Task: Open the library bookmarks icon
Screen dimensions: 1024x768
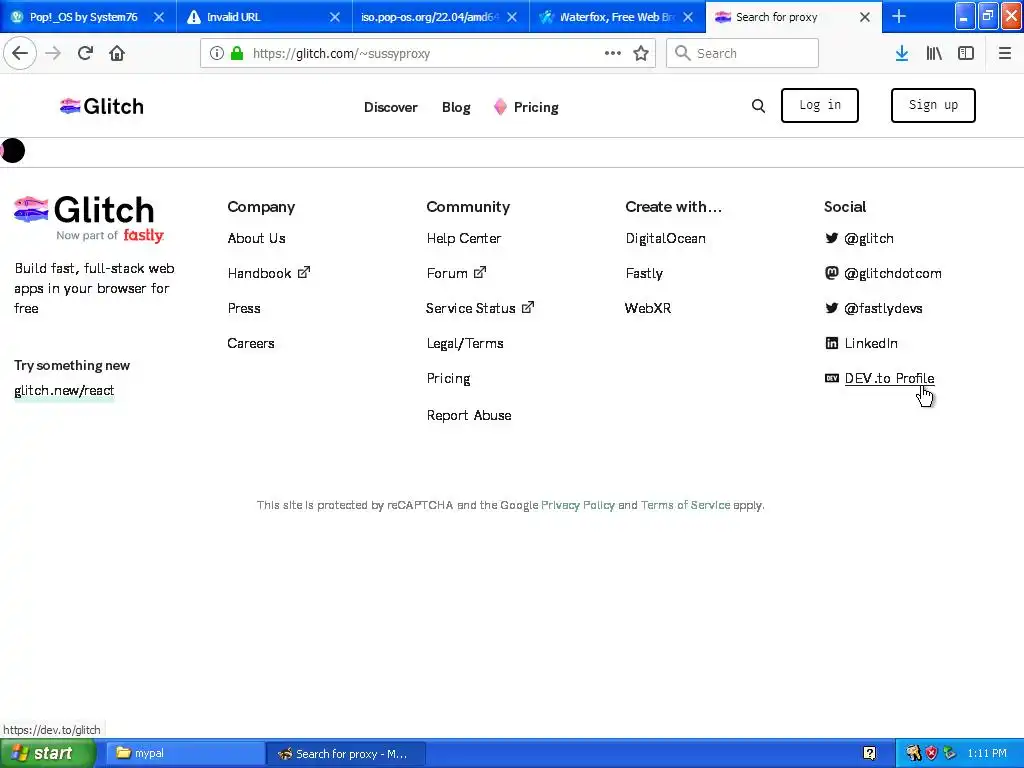Action: click(934, 54)
